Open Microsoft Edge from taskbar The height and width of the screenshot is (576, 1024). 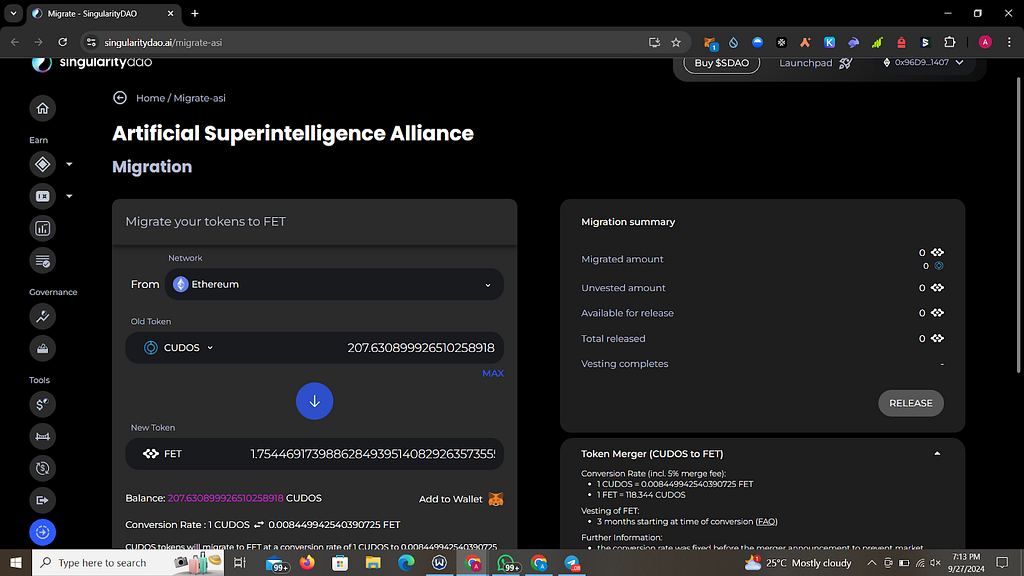tap(406, 563)
